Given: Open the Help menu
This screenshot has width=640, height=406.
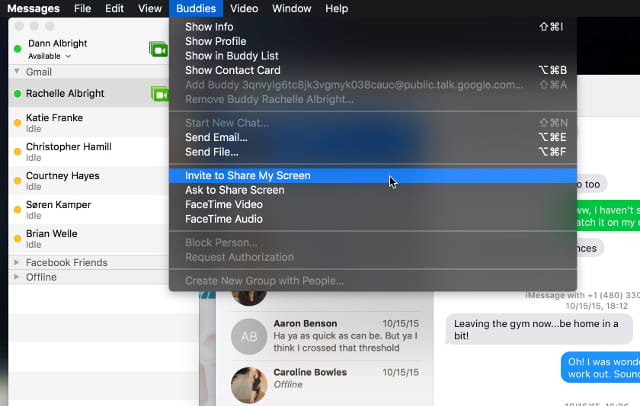Looking at the screenshot, I should point(337,8).
